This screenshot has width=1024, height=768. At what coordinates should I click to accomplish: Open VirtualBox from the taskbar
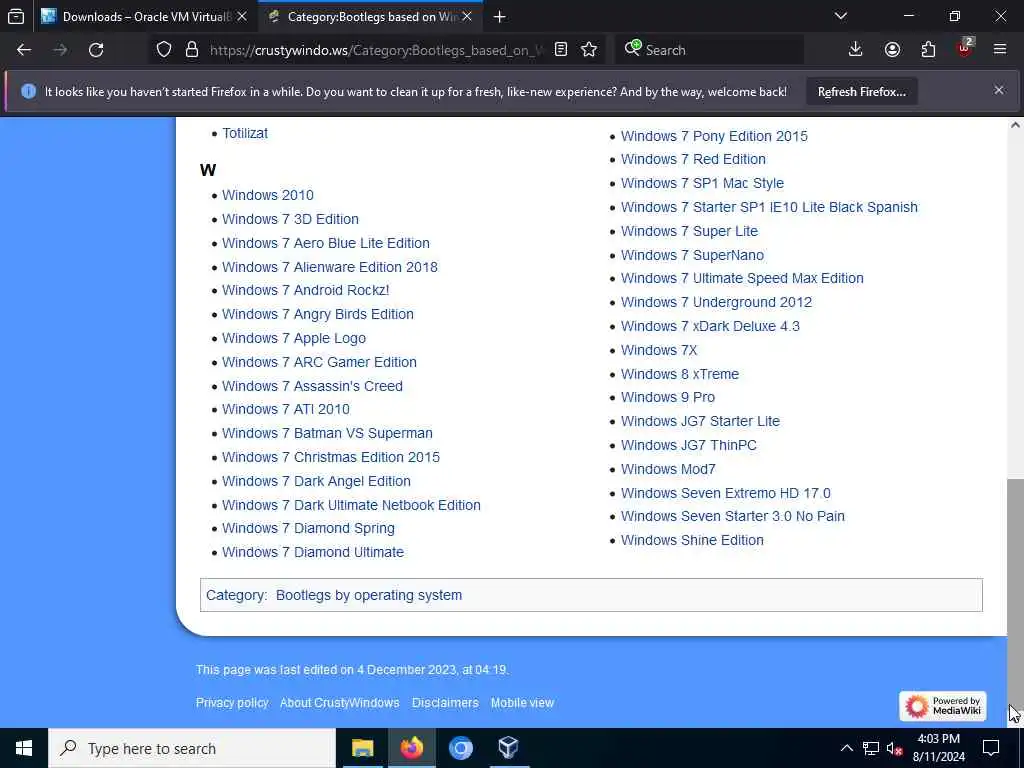pyautogui.click(x=509, y=748)
